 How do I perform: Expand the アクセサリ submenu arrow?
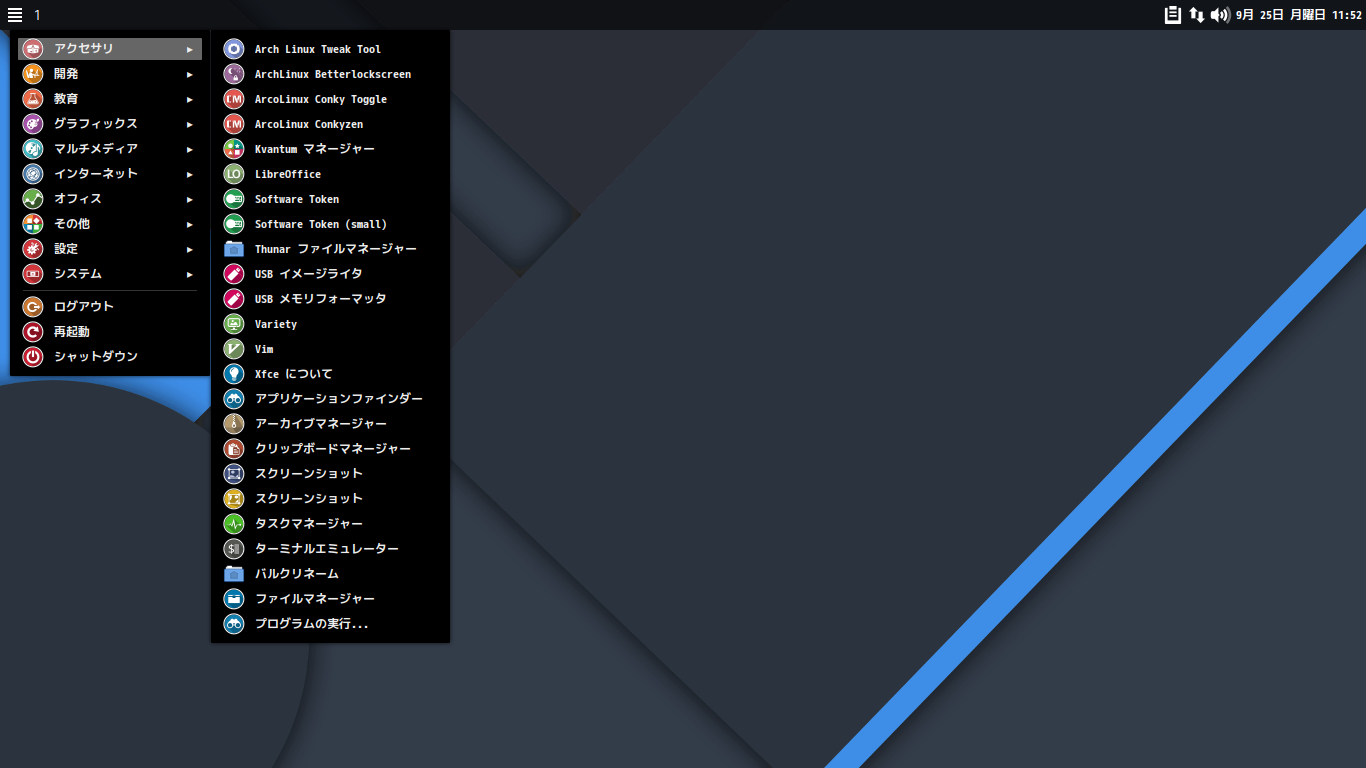[x=190, y=49]
